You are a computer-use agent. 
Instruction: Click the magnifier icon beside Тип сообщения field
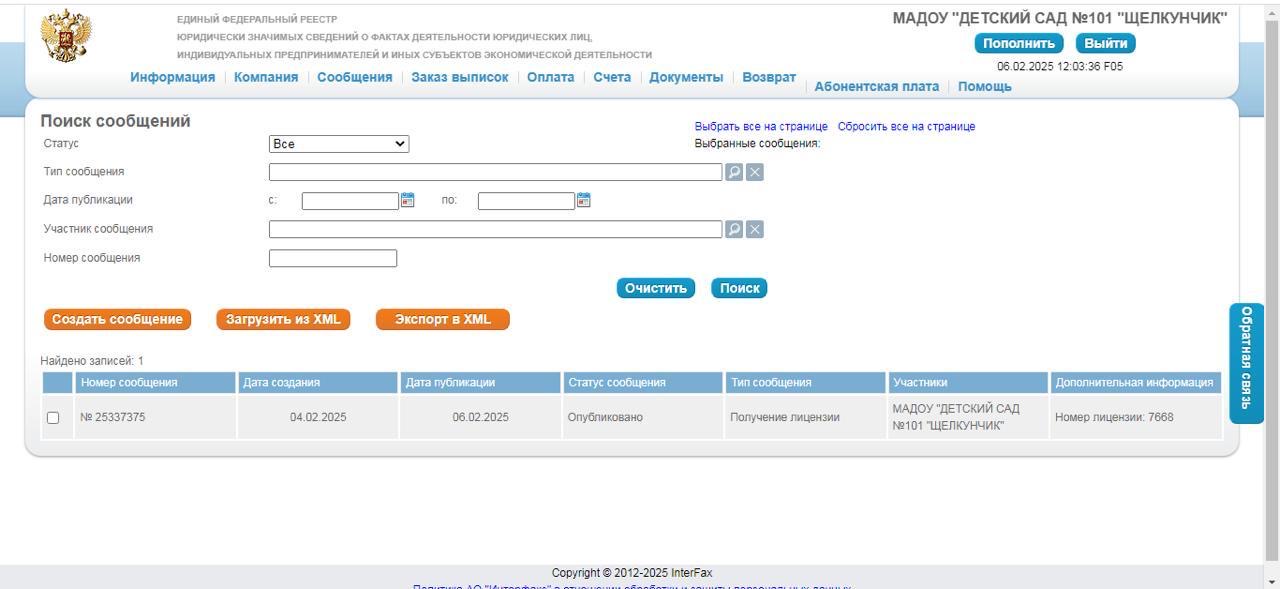(x=734, y=172)
